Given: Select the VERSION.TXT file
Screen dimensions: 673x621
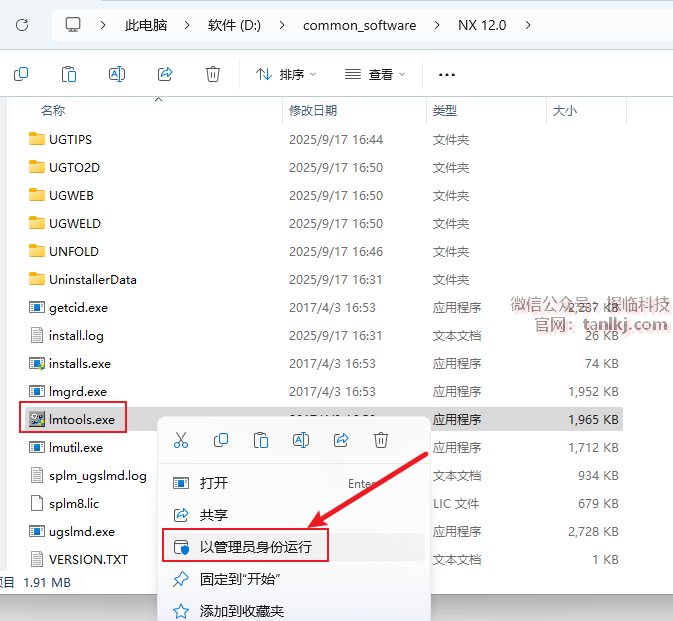Looking at the screenshot, I should point(79,559).
